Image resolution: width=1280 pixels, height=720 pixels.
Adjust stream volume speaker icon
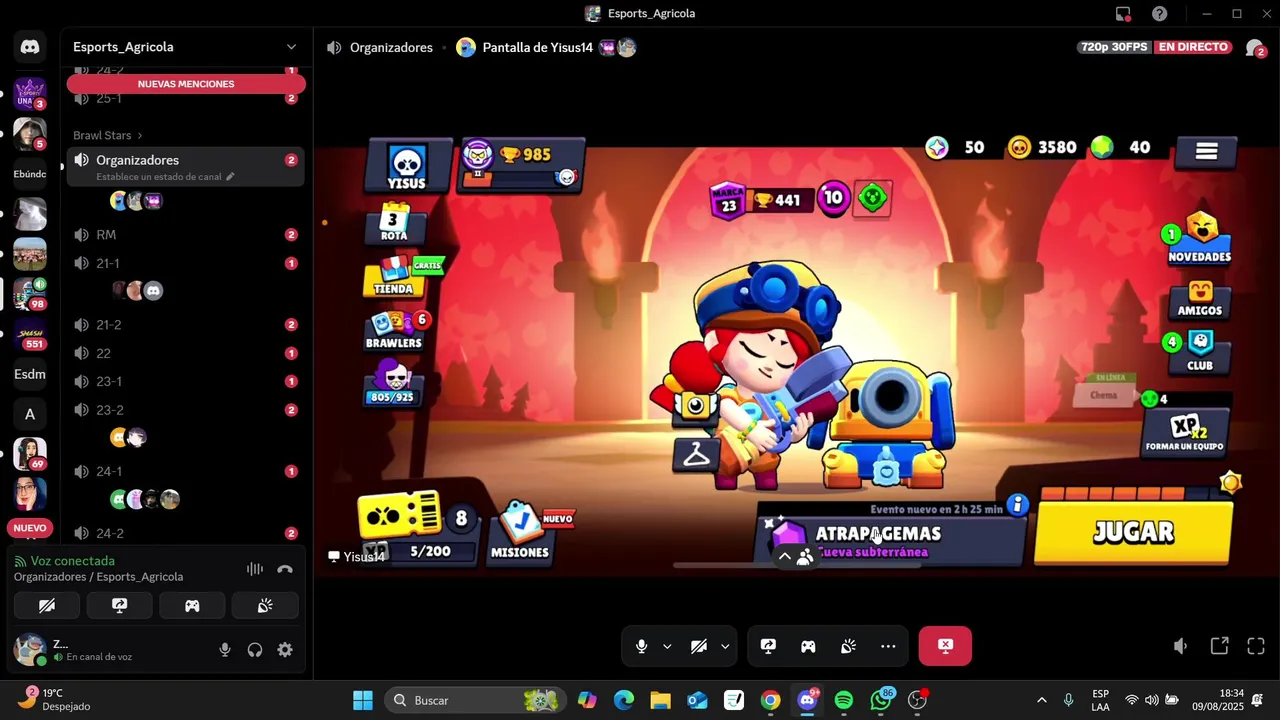[x=1181, y=646]
